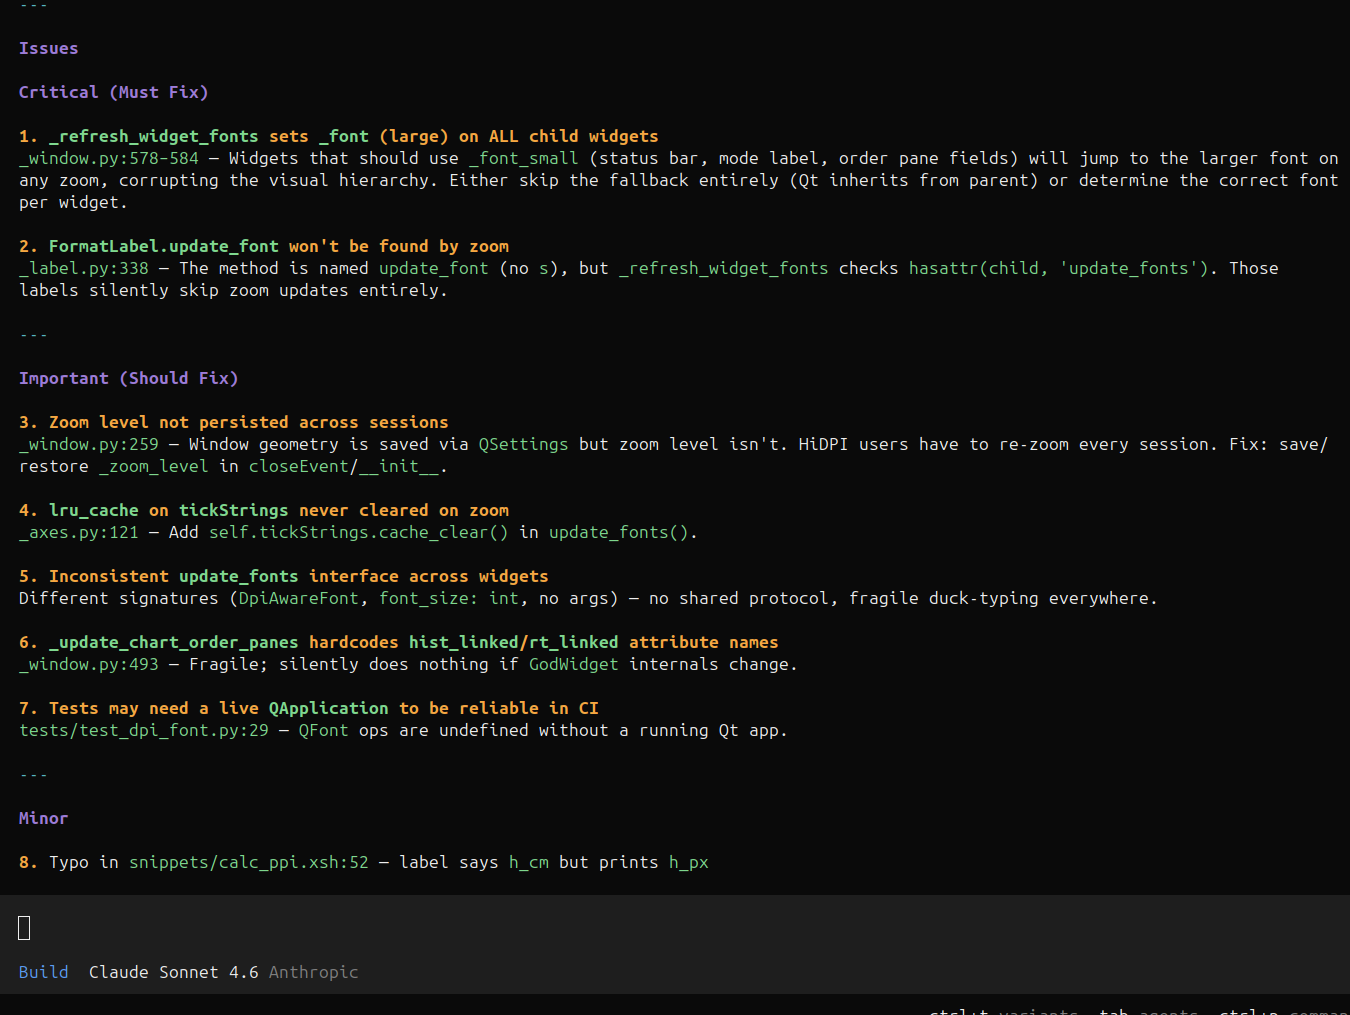Click the ctrl+t variants hint
1350x1015 pixels.
(1003, 1011)
